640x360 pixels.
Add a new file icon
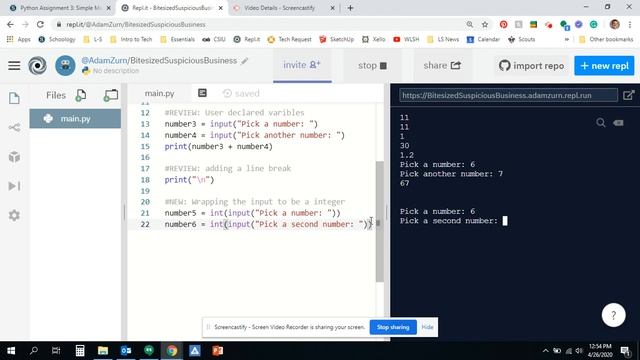pyautogui.click(x=81, y=95)
